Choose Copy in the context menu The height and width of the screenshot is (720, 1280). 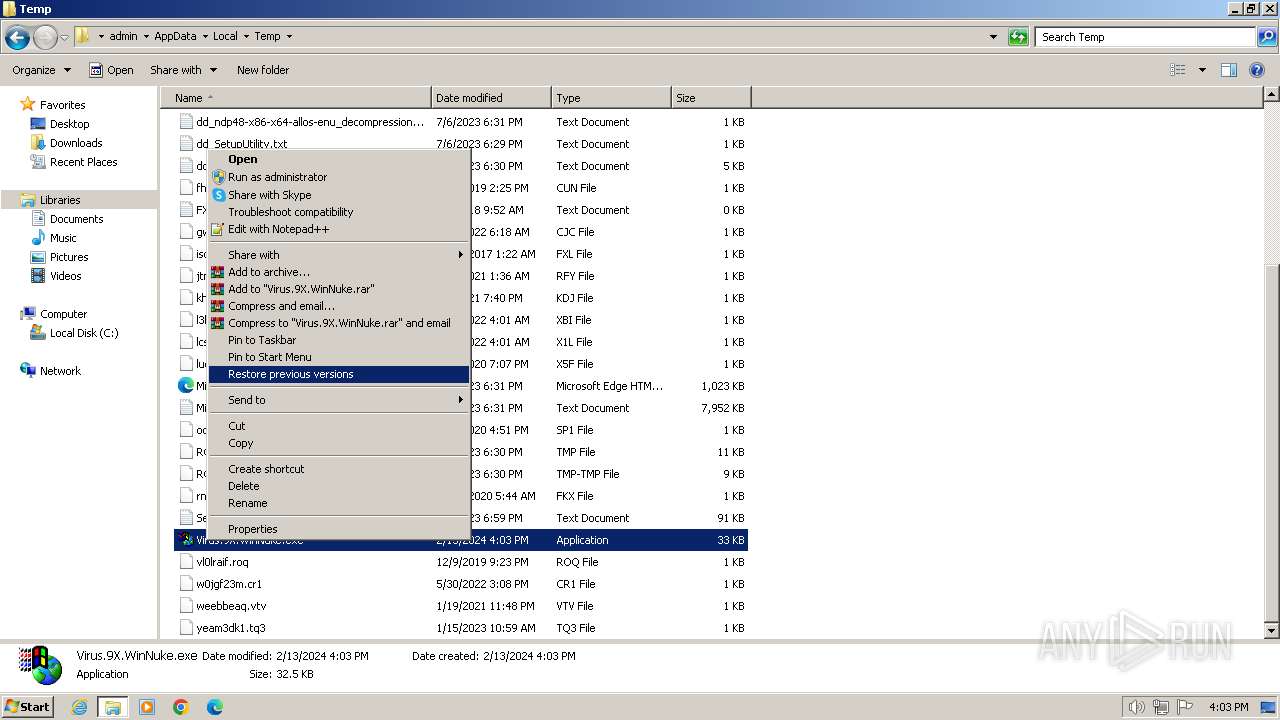[338, 443]
